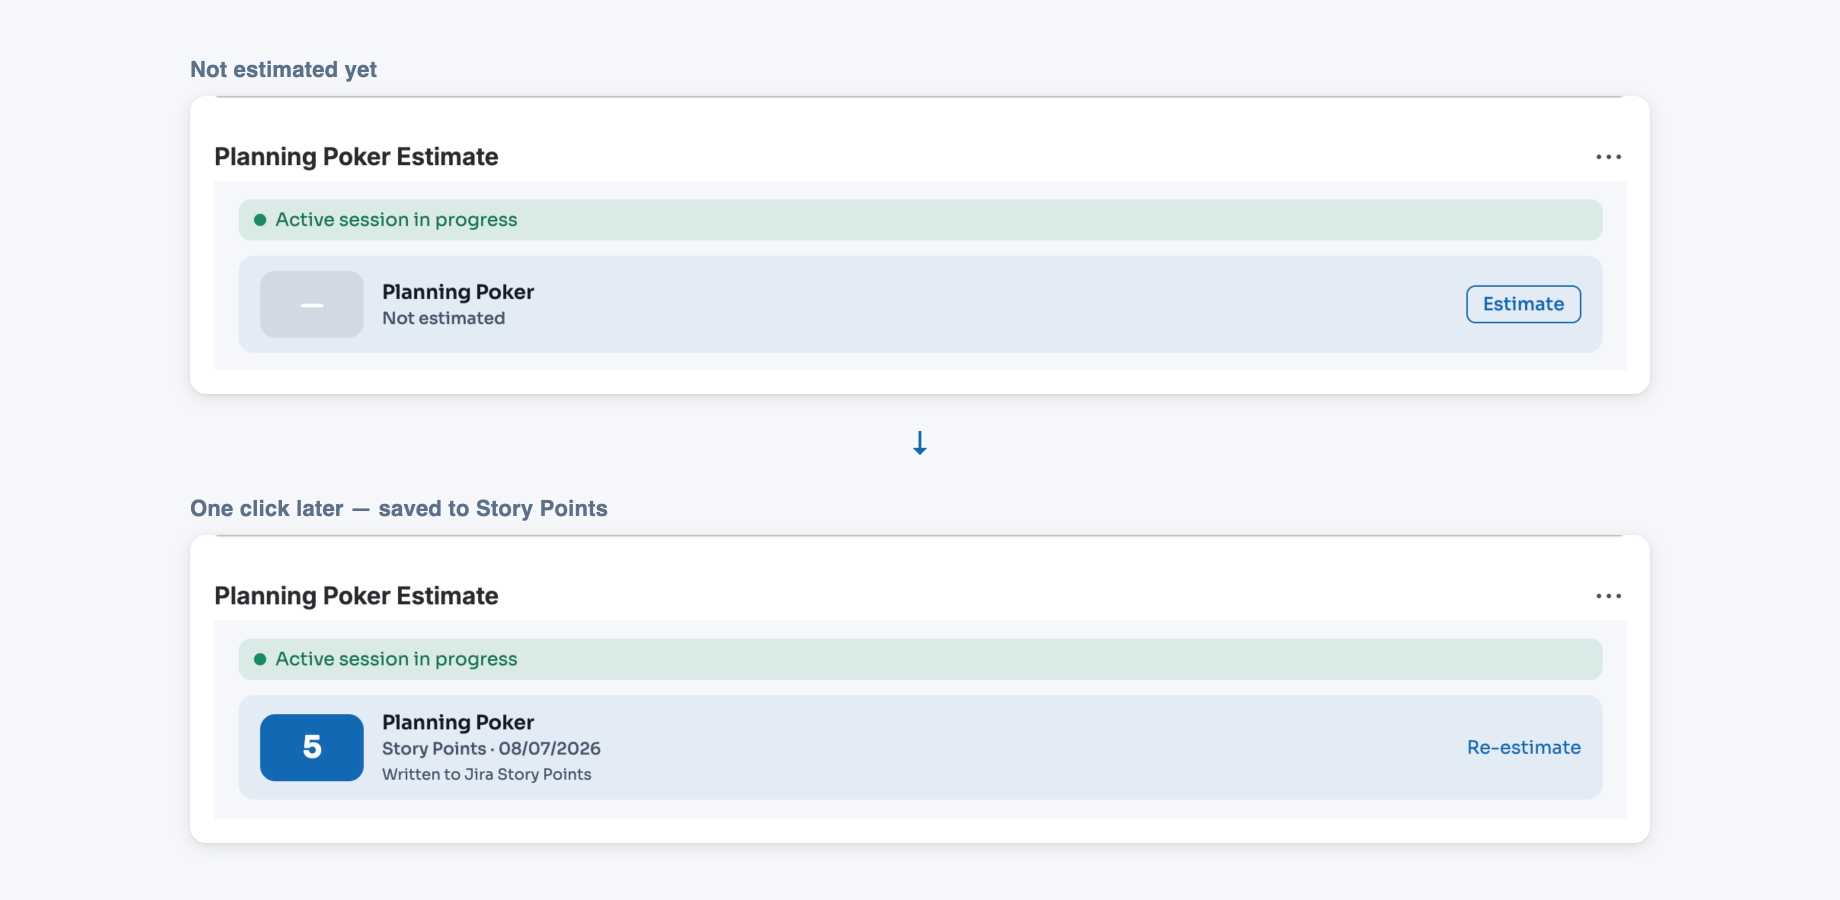Click the 'Not estimated' status text

tap(443, 318)
